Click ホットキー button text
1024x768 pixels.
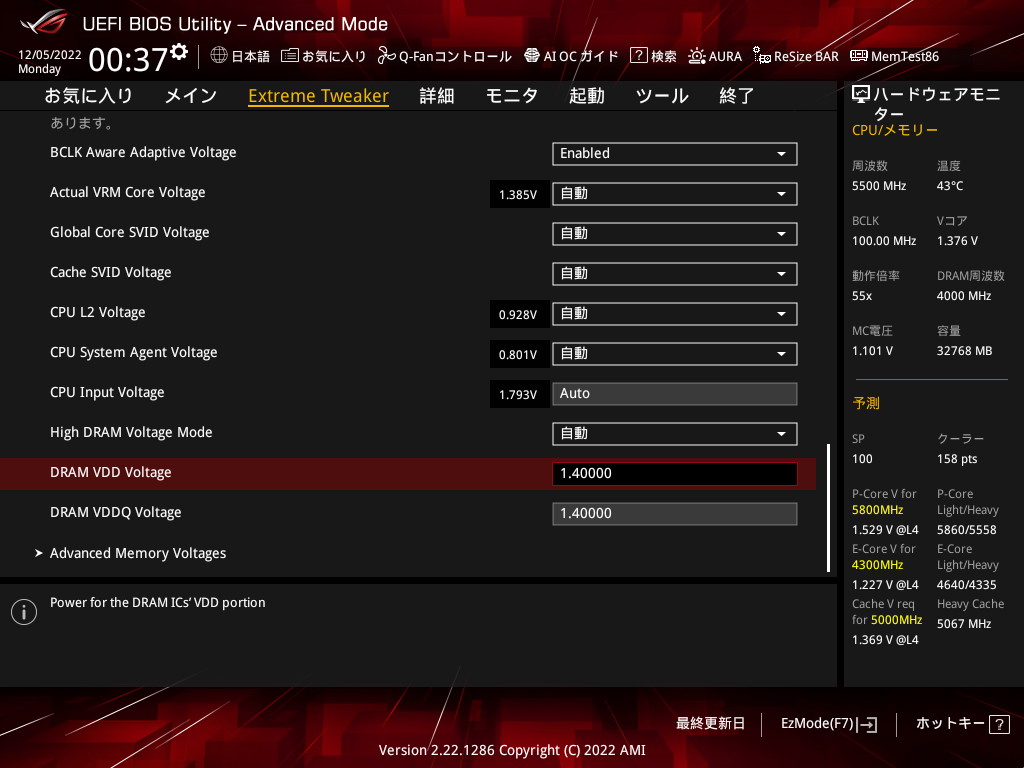(950, 724)
